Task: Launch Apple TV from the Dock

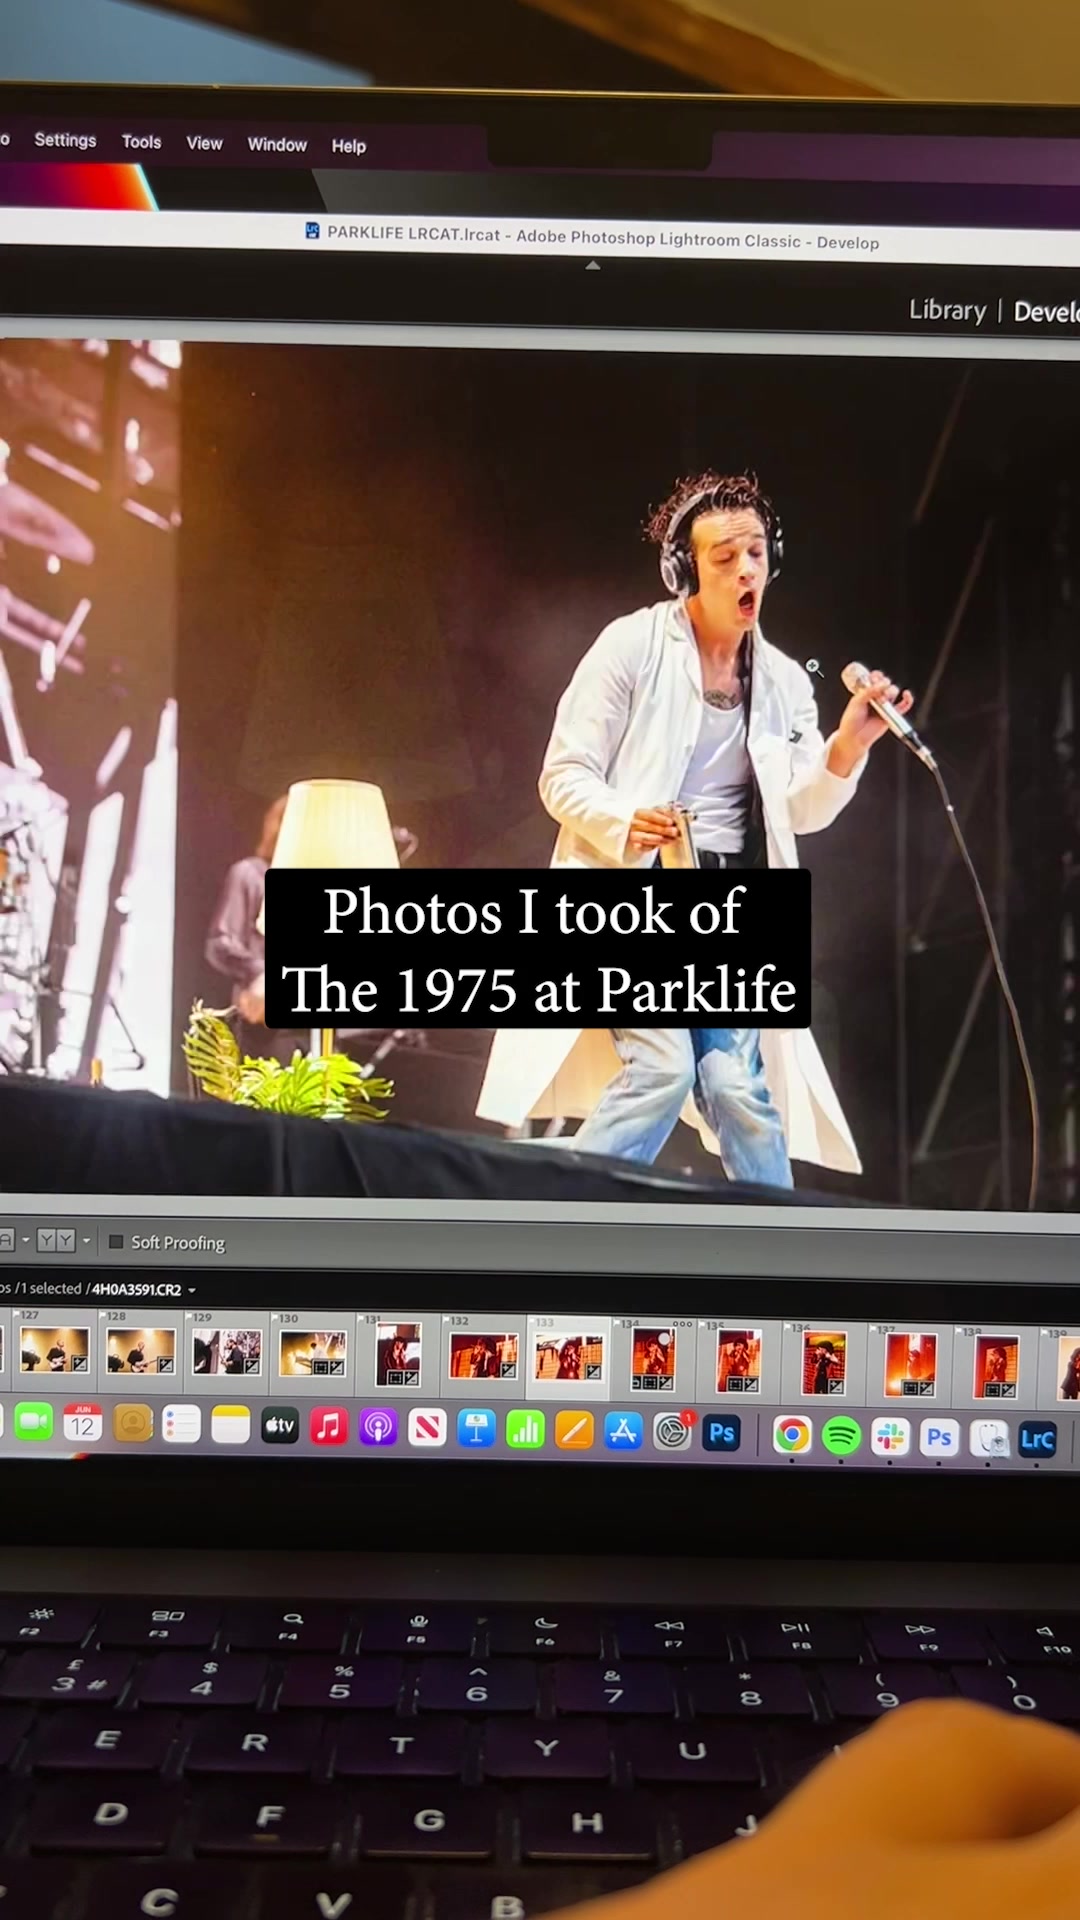Action: coord(279,1426)
